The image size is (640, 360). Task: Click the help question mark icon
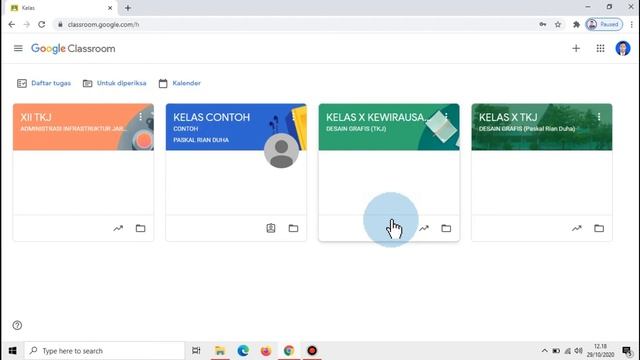[x=17, y=325]
